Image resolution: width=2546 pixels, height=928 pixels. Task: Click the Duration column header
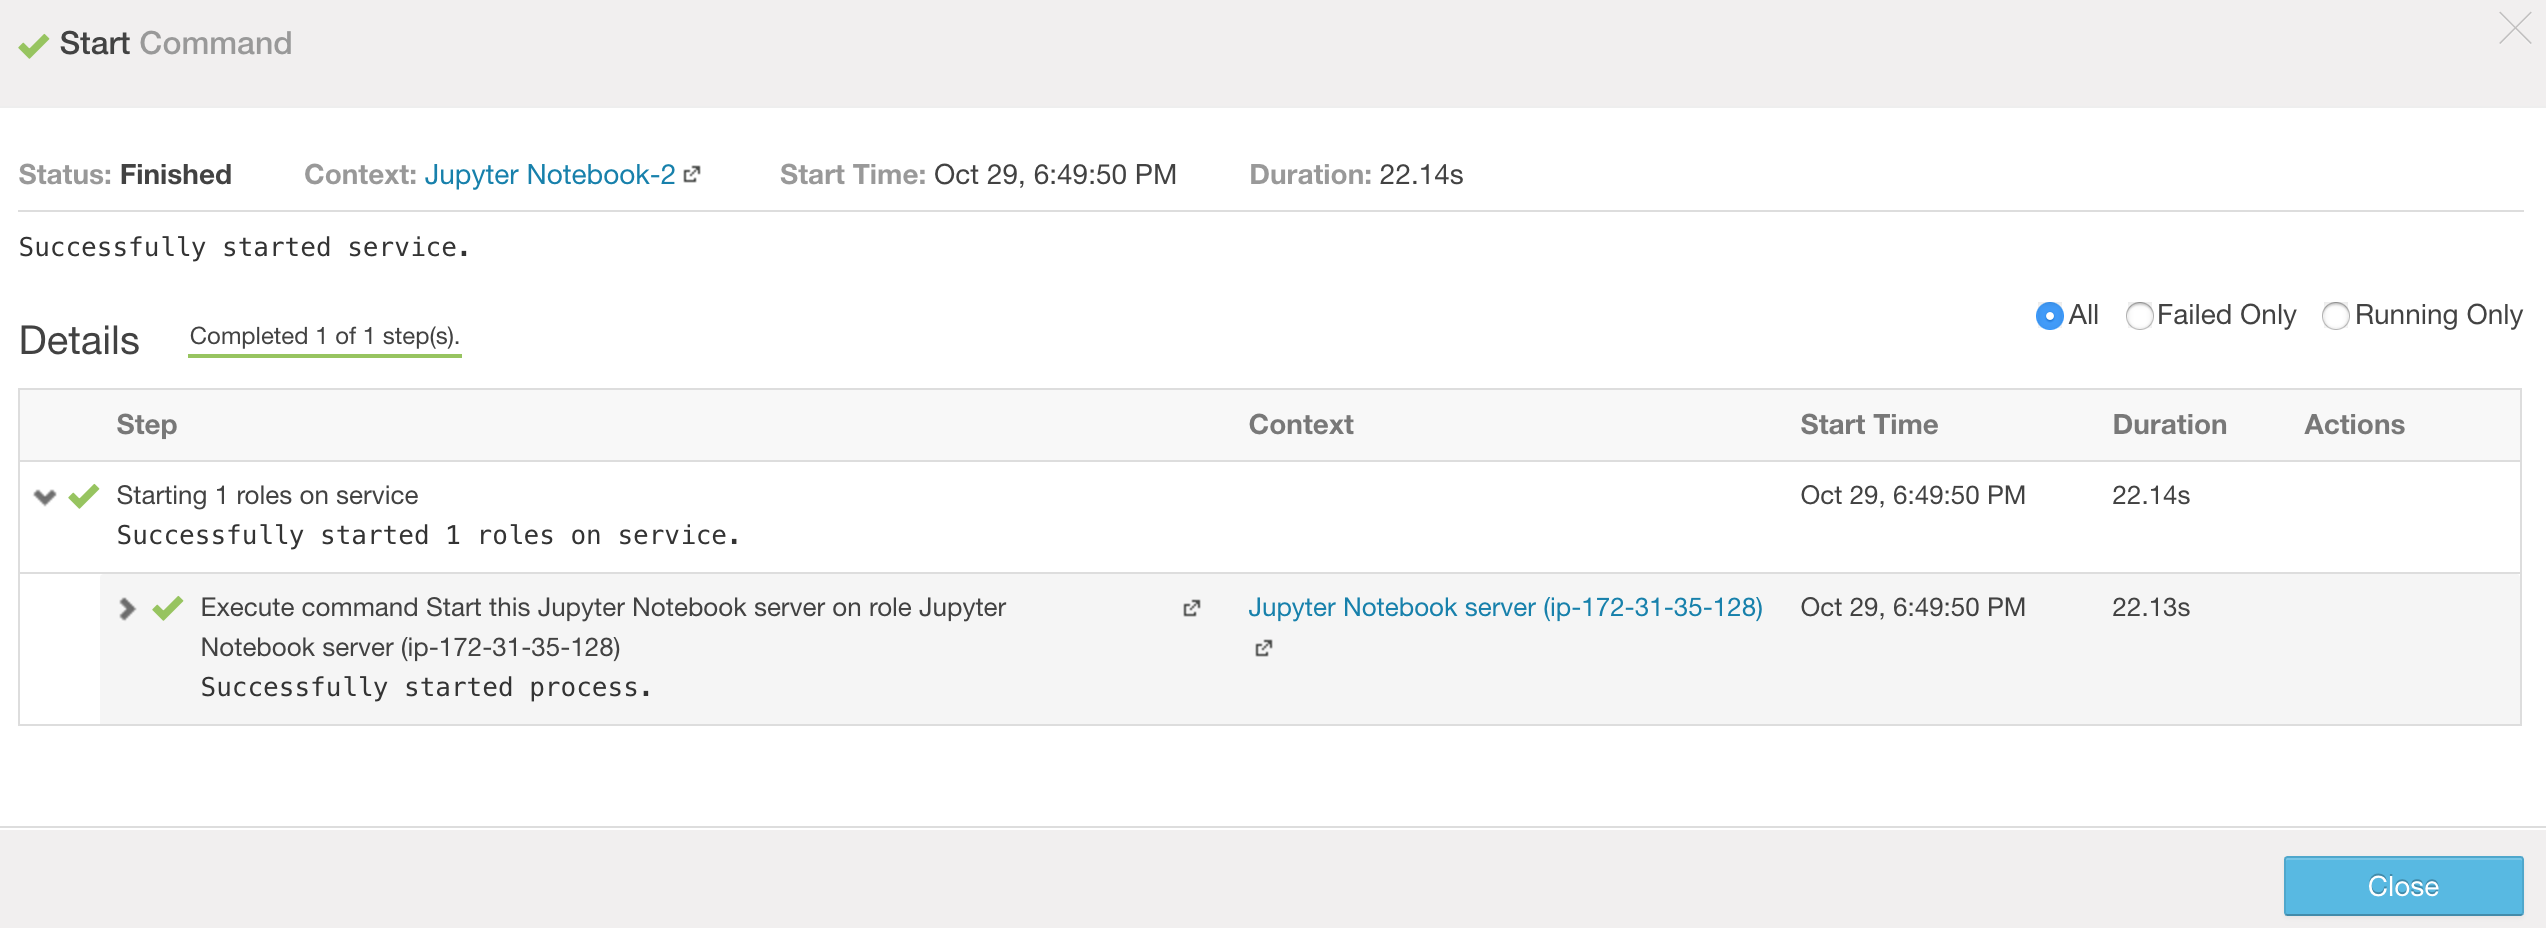tap(2169, 425)
